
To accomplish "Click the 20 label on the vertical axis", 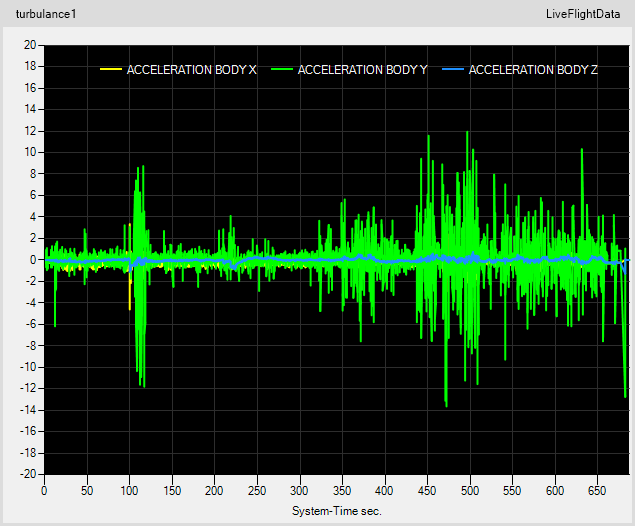I will [x=30, y=45].
